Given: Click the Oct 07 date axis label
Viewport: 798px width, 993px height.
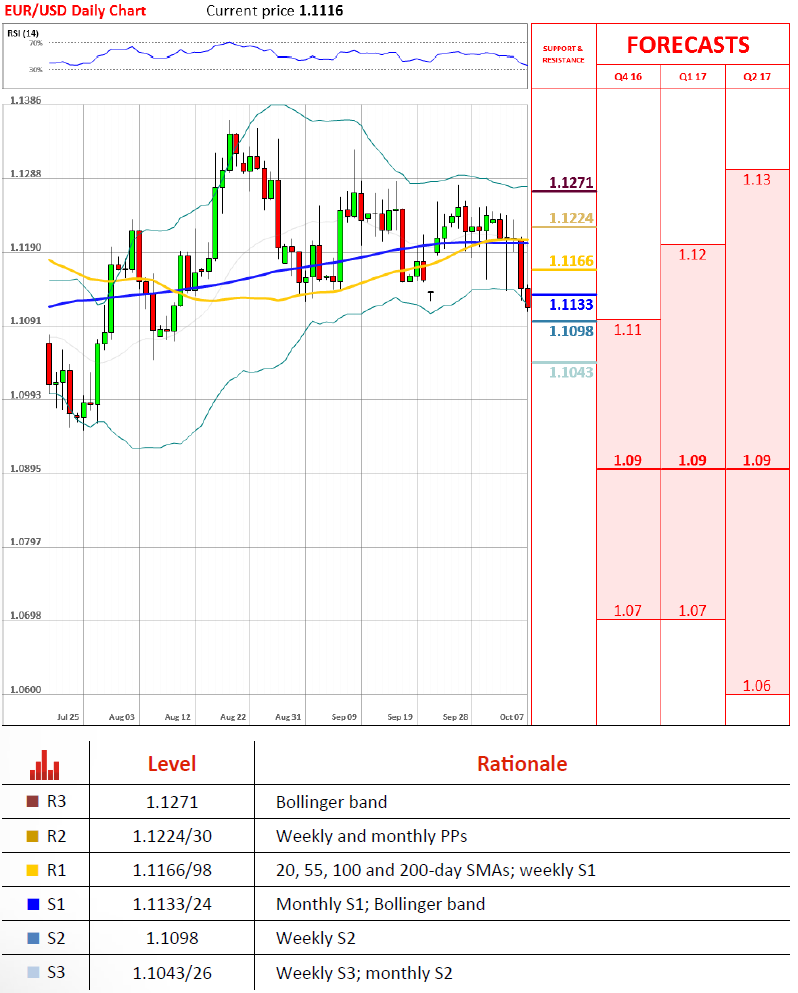Looking at the screenshot, I should click(512, 717).
